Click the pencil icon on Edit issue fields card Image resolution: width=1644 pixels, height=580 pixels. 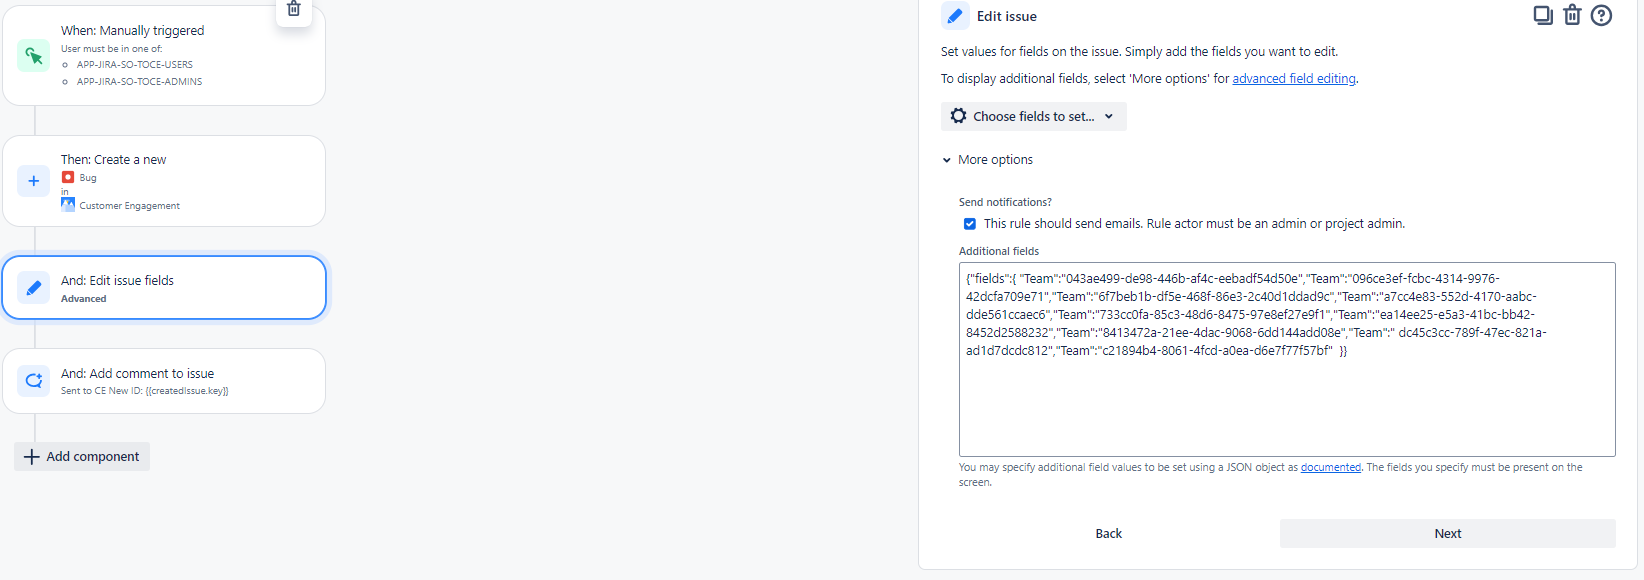click(x=34, y=288)
